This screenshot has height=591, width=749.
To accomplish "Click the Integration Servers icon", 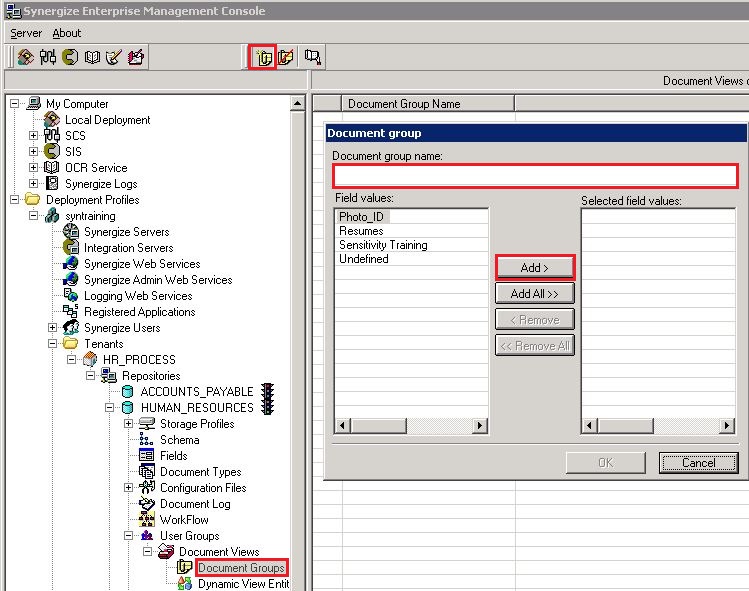I will 71,247.
